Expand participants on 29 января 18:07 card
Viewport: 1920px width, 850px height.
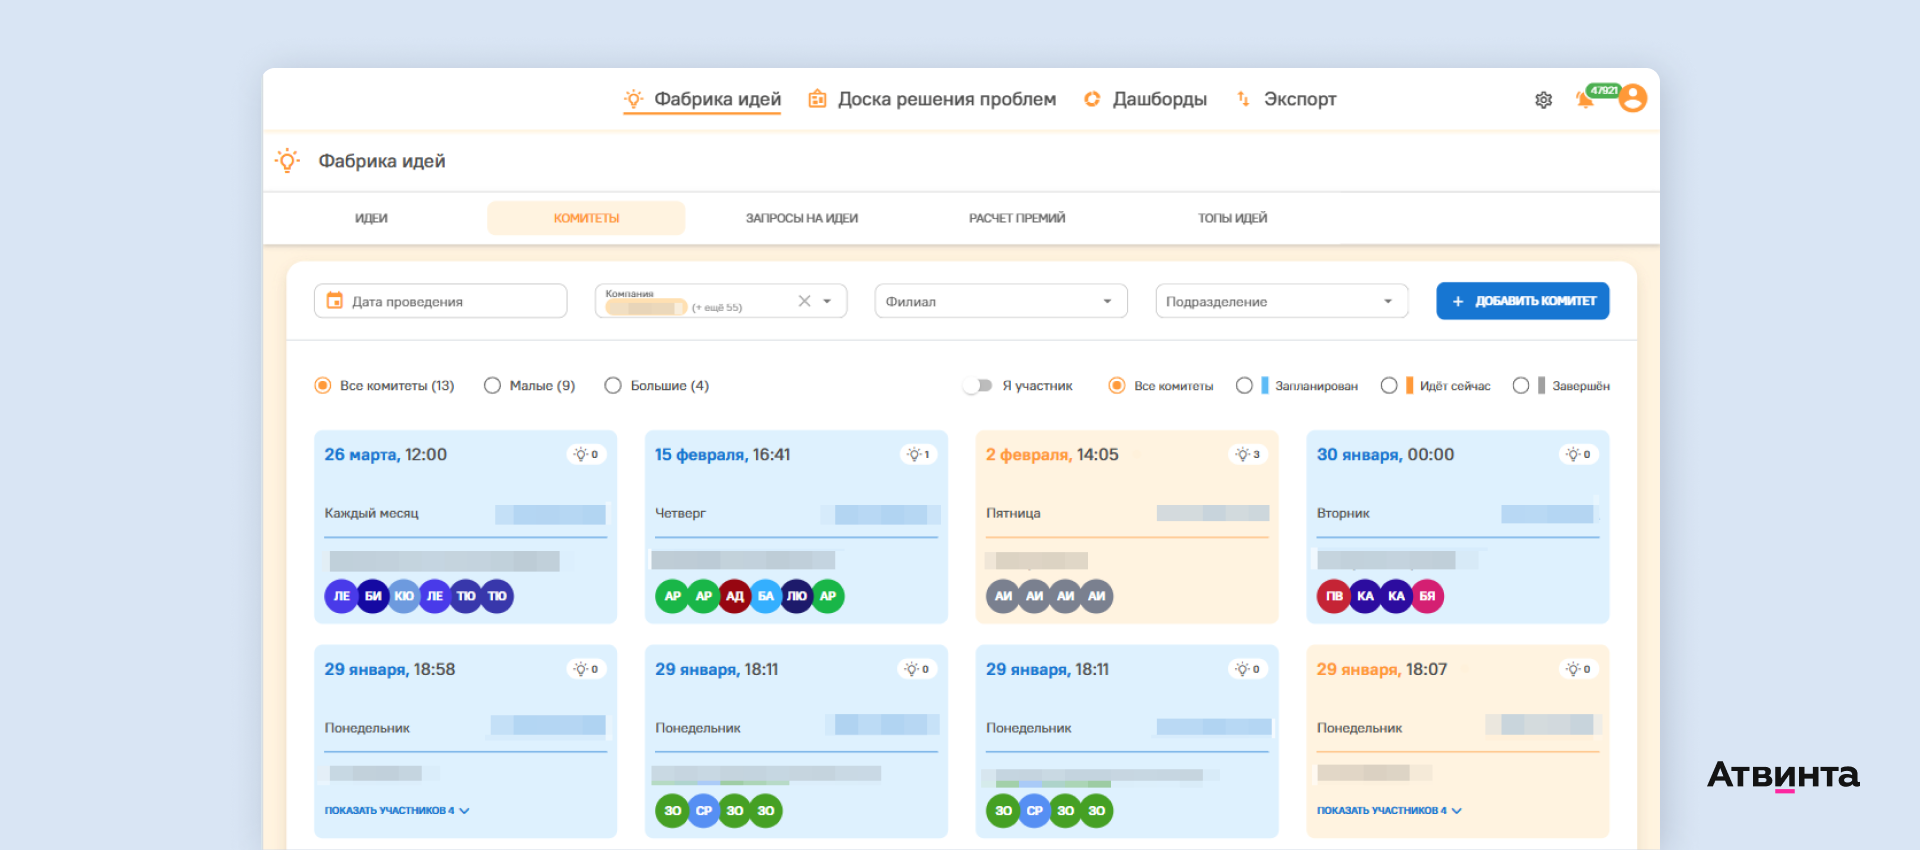coord(1389,811)
